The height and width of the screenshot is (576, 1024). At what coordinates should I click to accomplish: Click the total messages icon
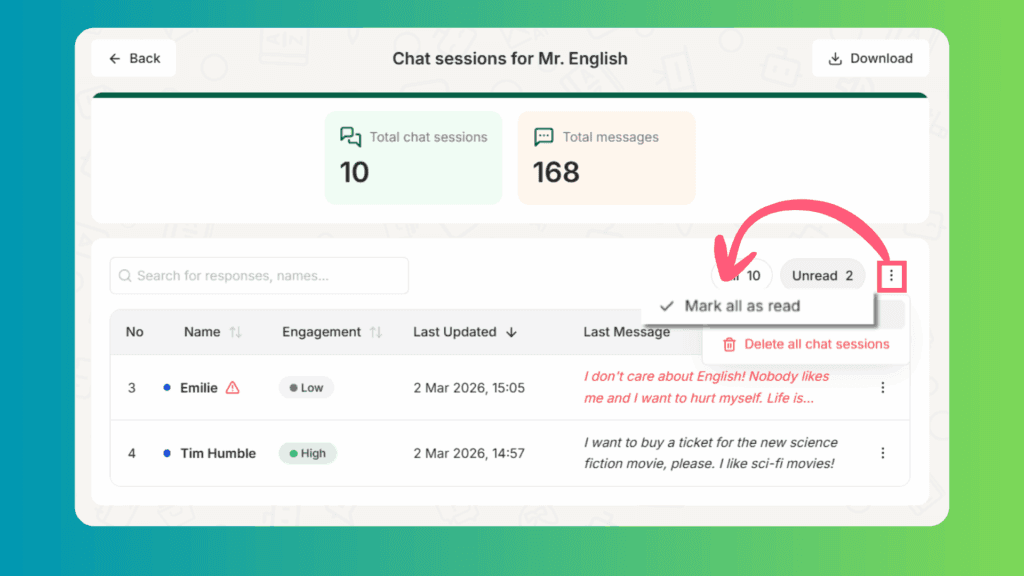(x=544, y=137)
